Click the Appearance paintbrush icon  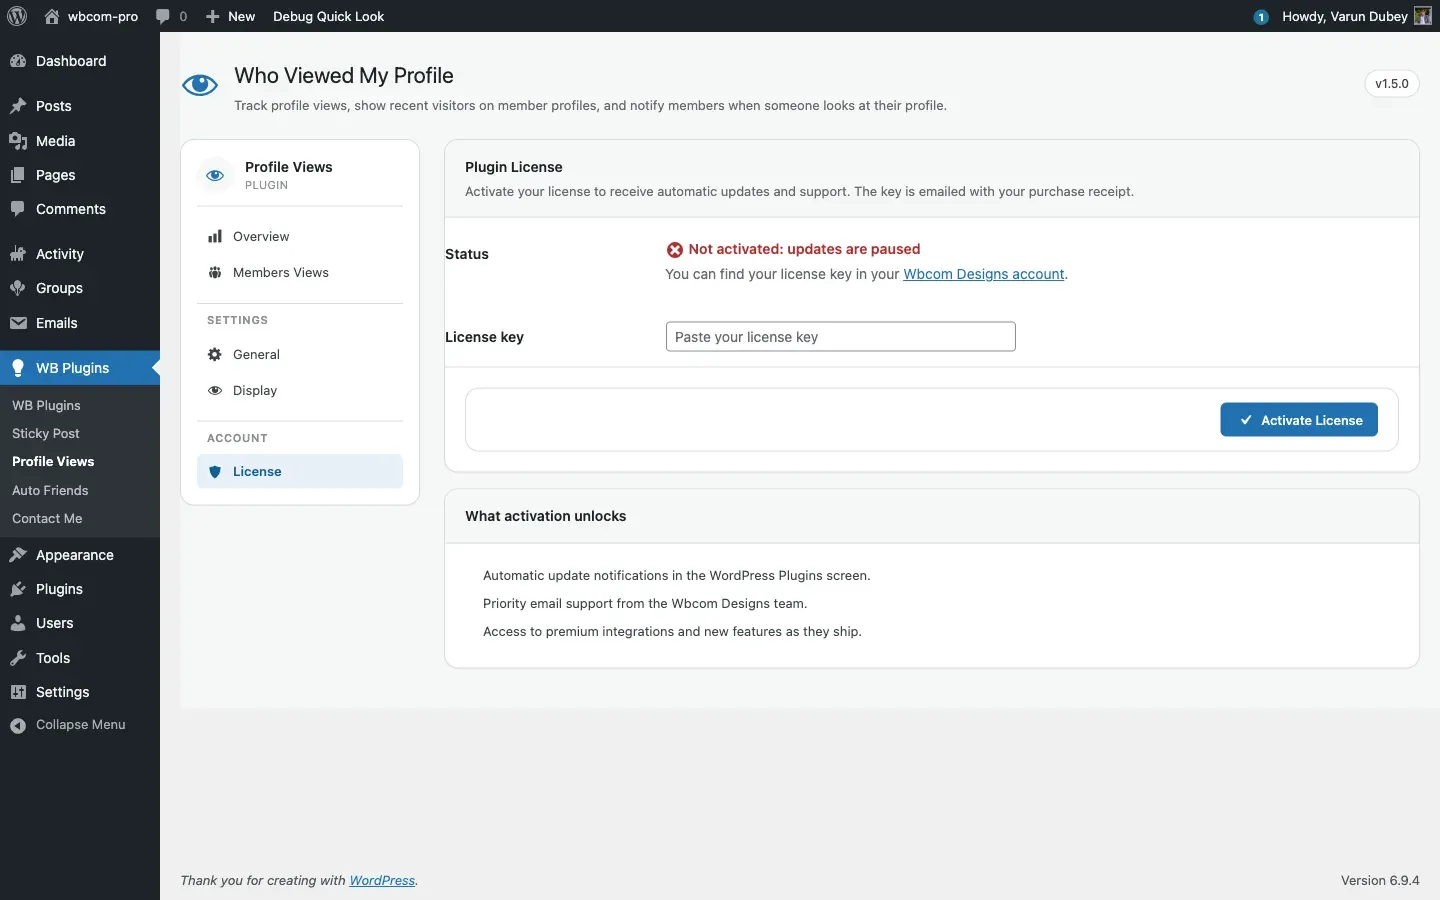pos(18,555)
